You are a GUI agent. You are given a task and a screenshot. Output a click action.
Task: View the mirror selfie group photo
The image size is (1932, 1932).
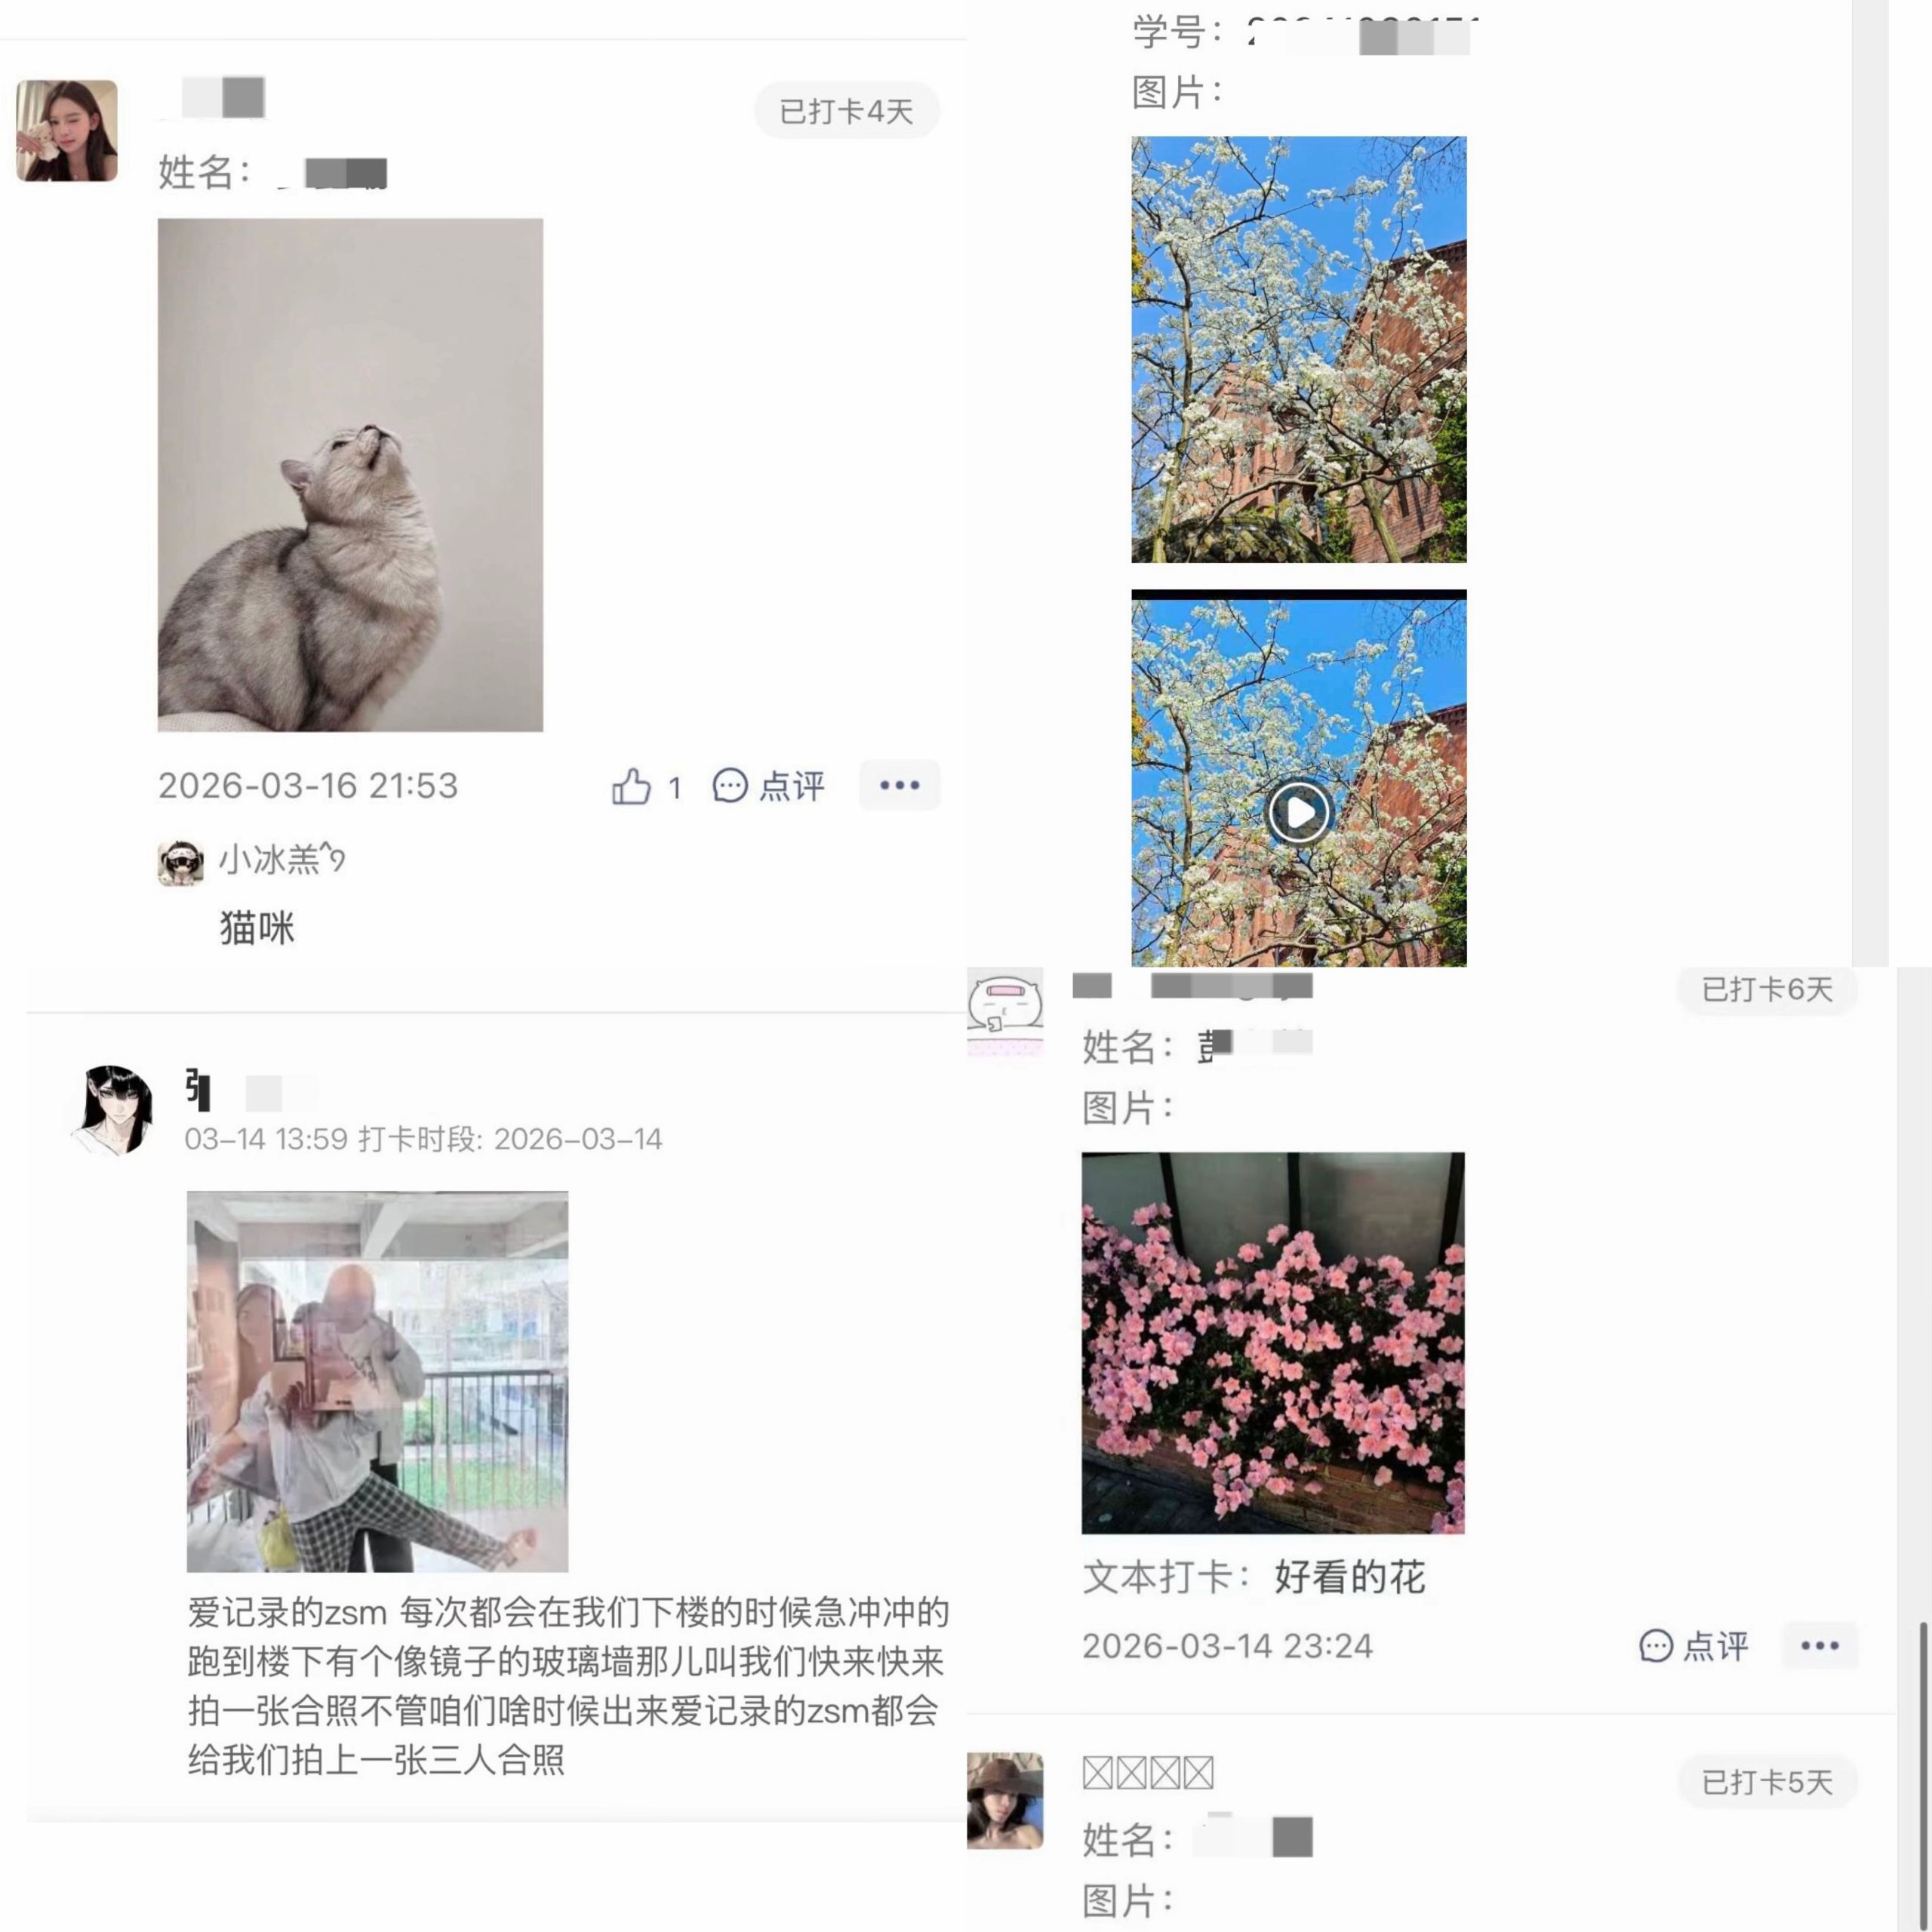click(x=377, y=1381)
